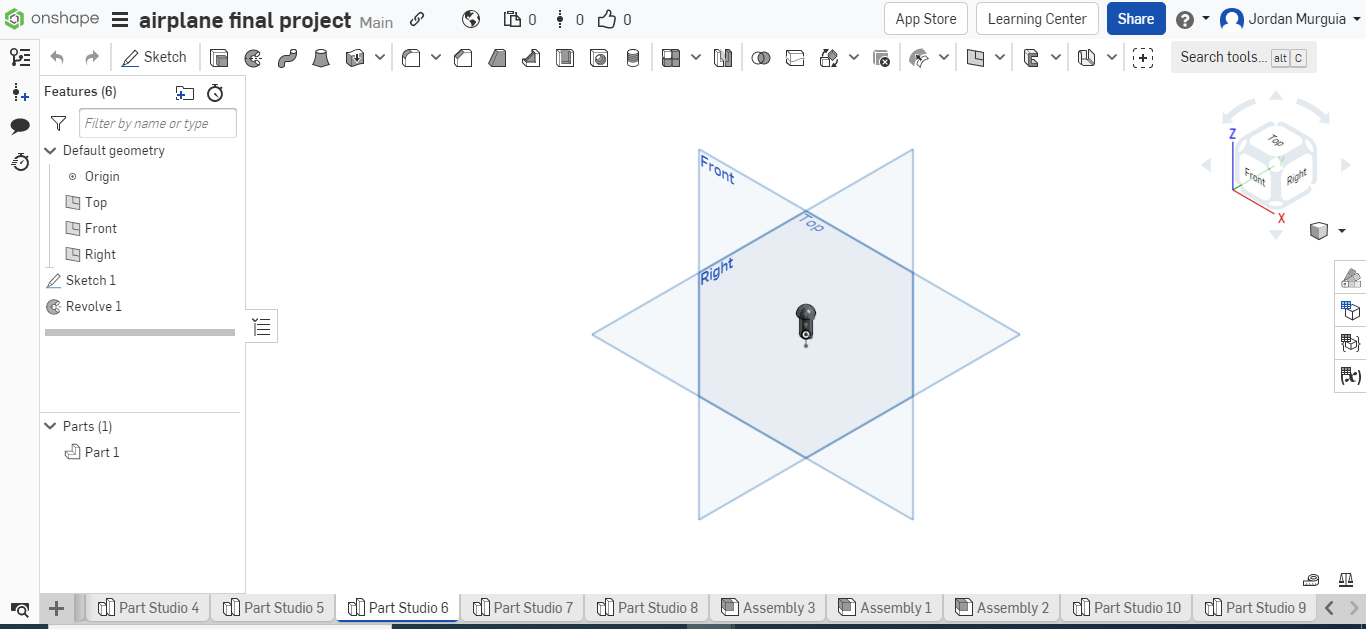Expand the view cube orientation dropdown
Viewport: 1366px width, 629px height.
click(1340, 230)
